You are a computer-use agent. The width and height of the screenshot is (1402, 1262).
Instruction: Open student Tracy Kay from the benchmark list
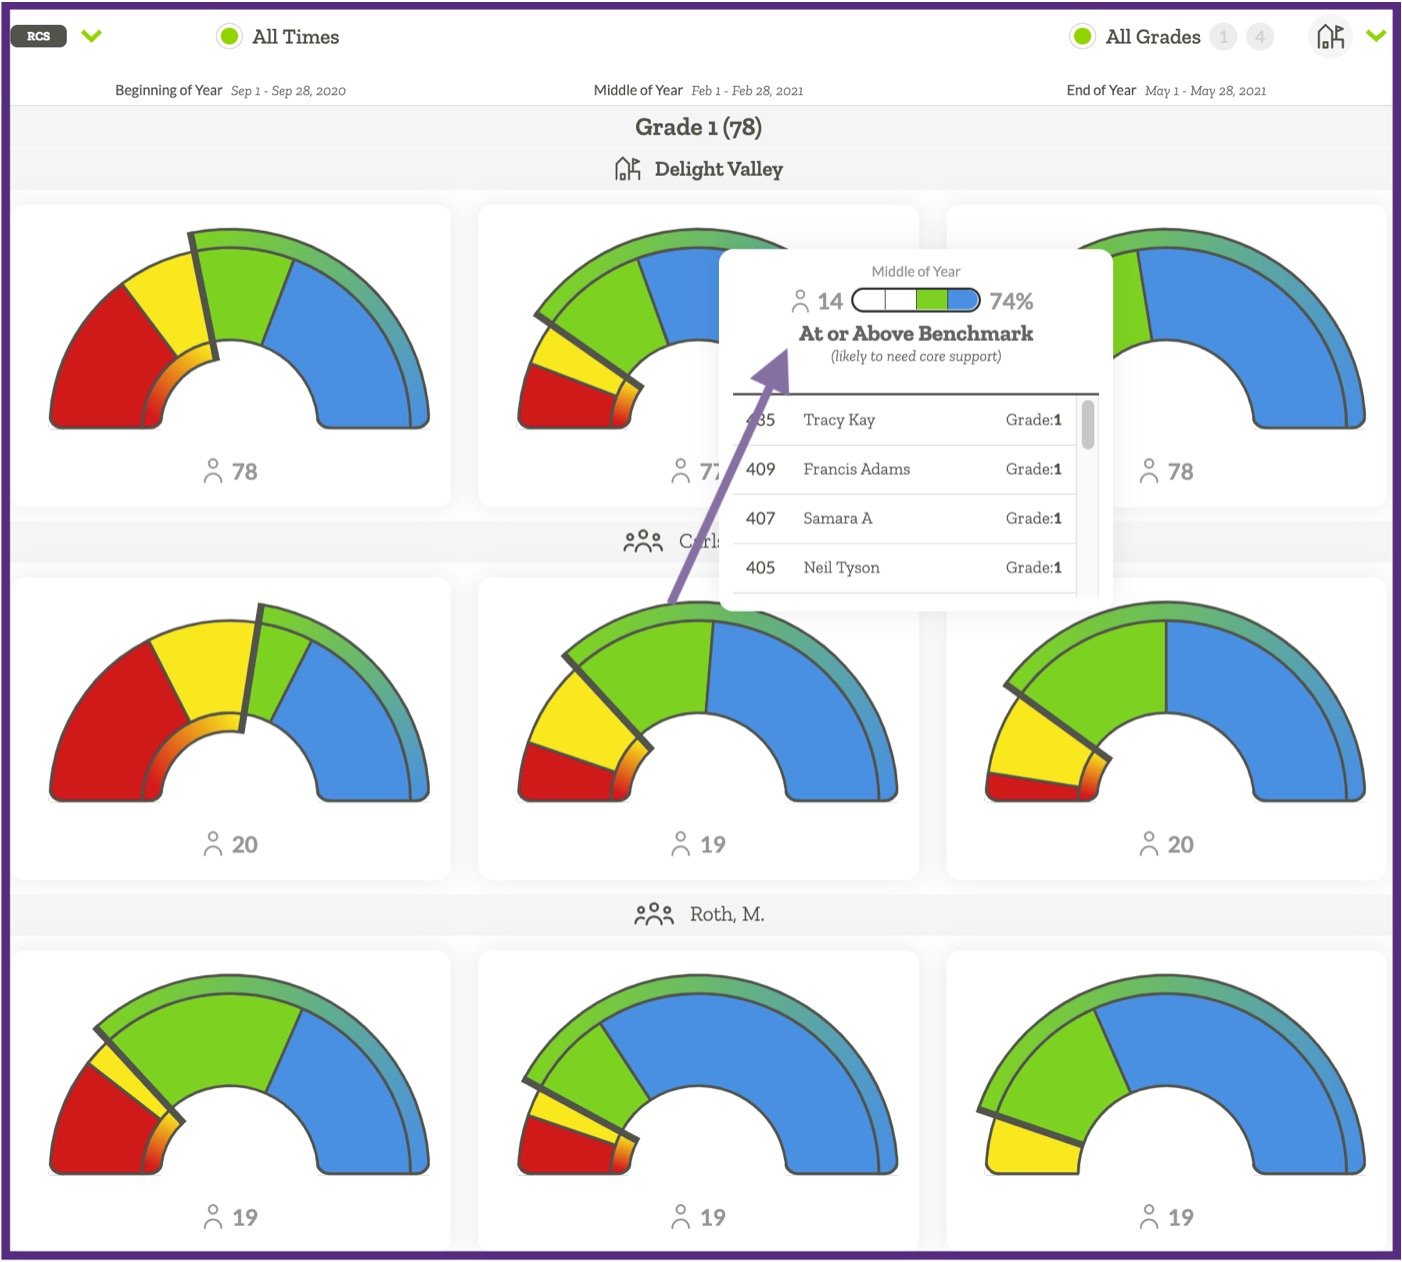coord(838,420)
